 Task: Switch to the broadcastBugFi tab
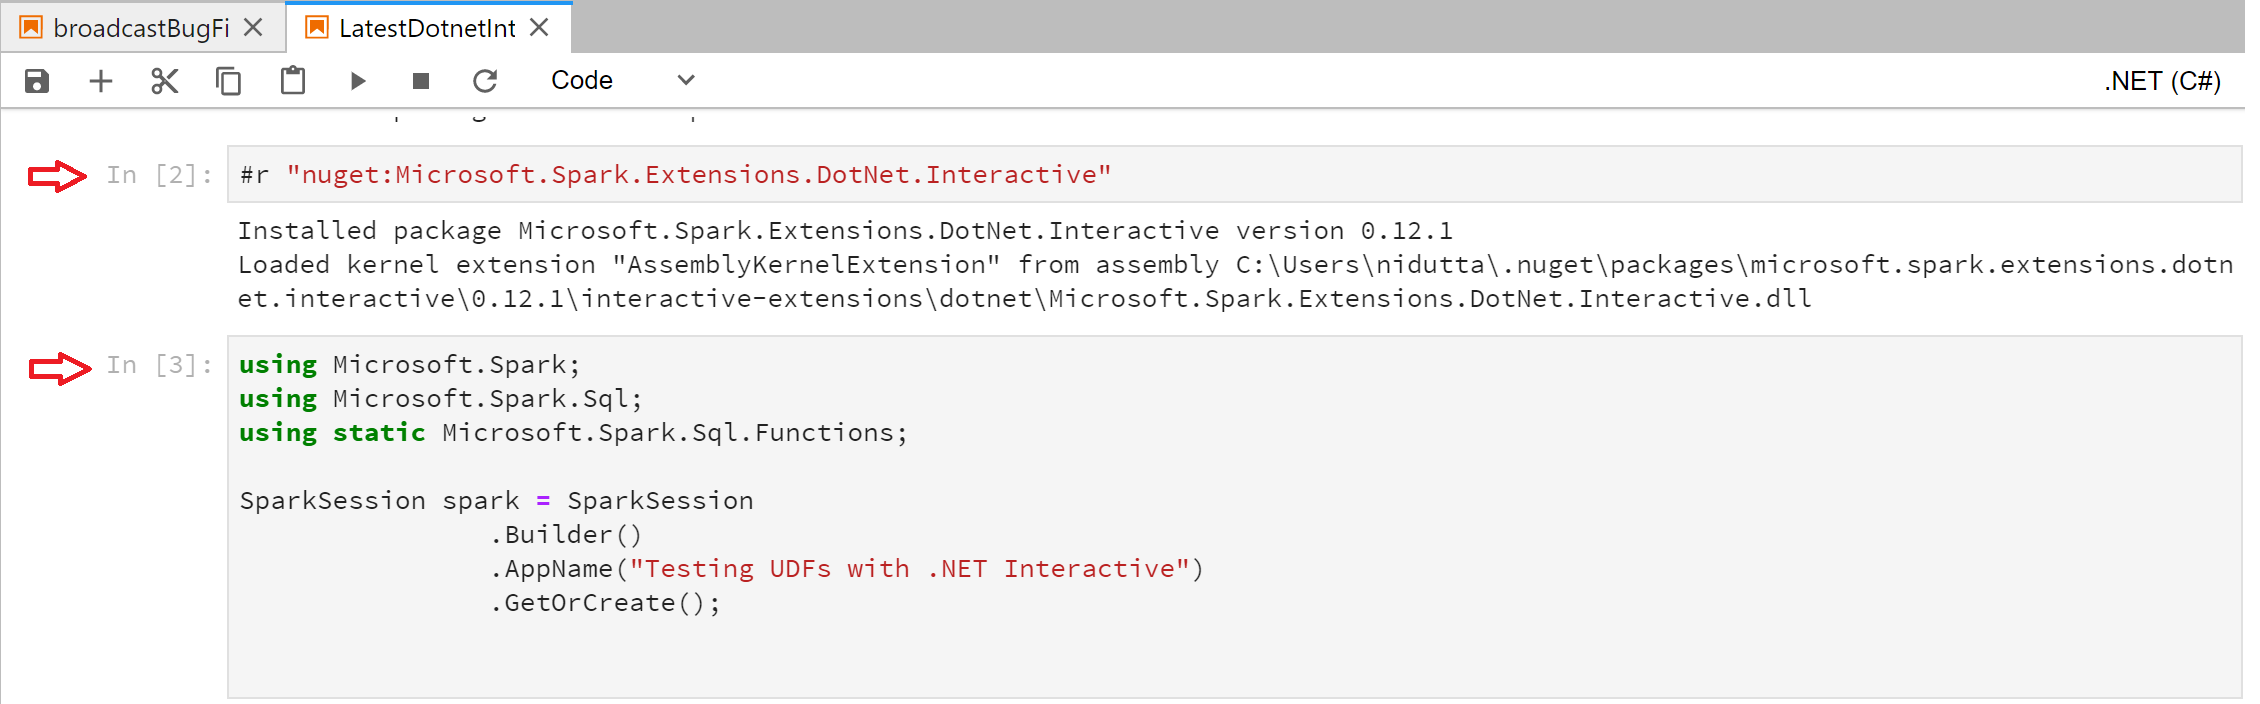tap(141, 28)
